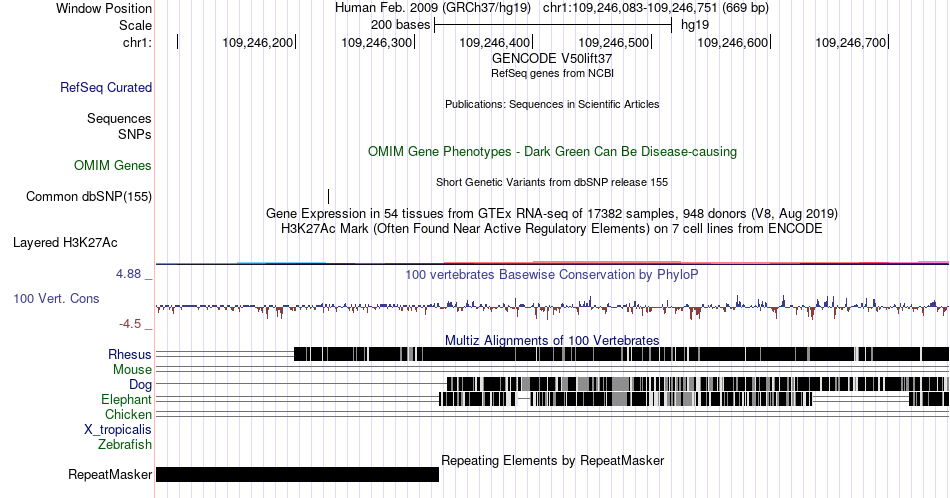Viewport: 950px width, 498px height.
Task: Select the X_tropicalis species label
Action: (118, 430)
